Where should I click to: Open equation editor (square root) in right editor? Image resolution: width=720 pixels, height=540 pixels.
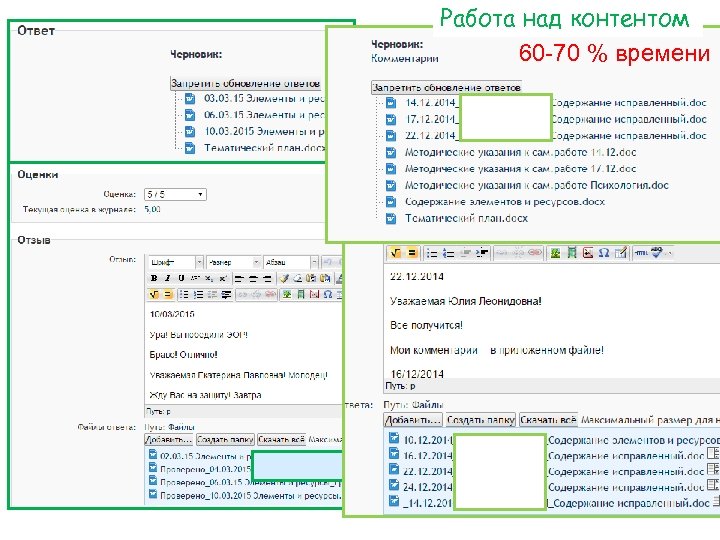click(396, 253)
